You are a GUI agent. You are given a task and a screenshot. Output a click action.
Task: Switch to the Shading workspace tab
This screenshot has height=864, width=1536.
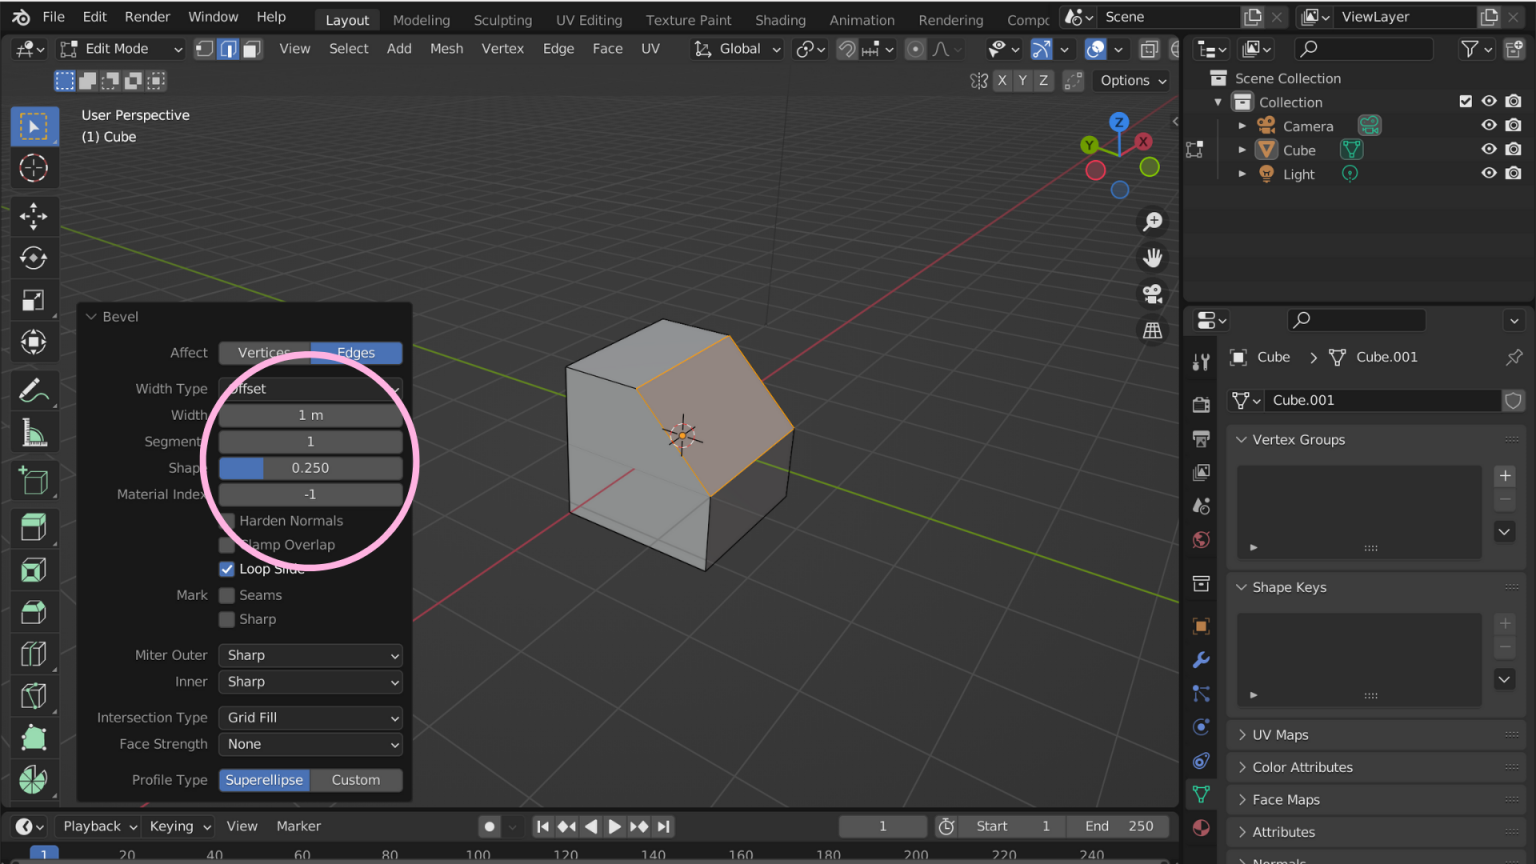coord(780,19)
